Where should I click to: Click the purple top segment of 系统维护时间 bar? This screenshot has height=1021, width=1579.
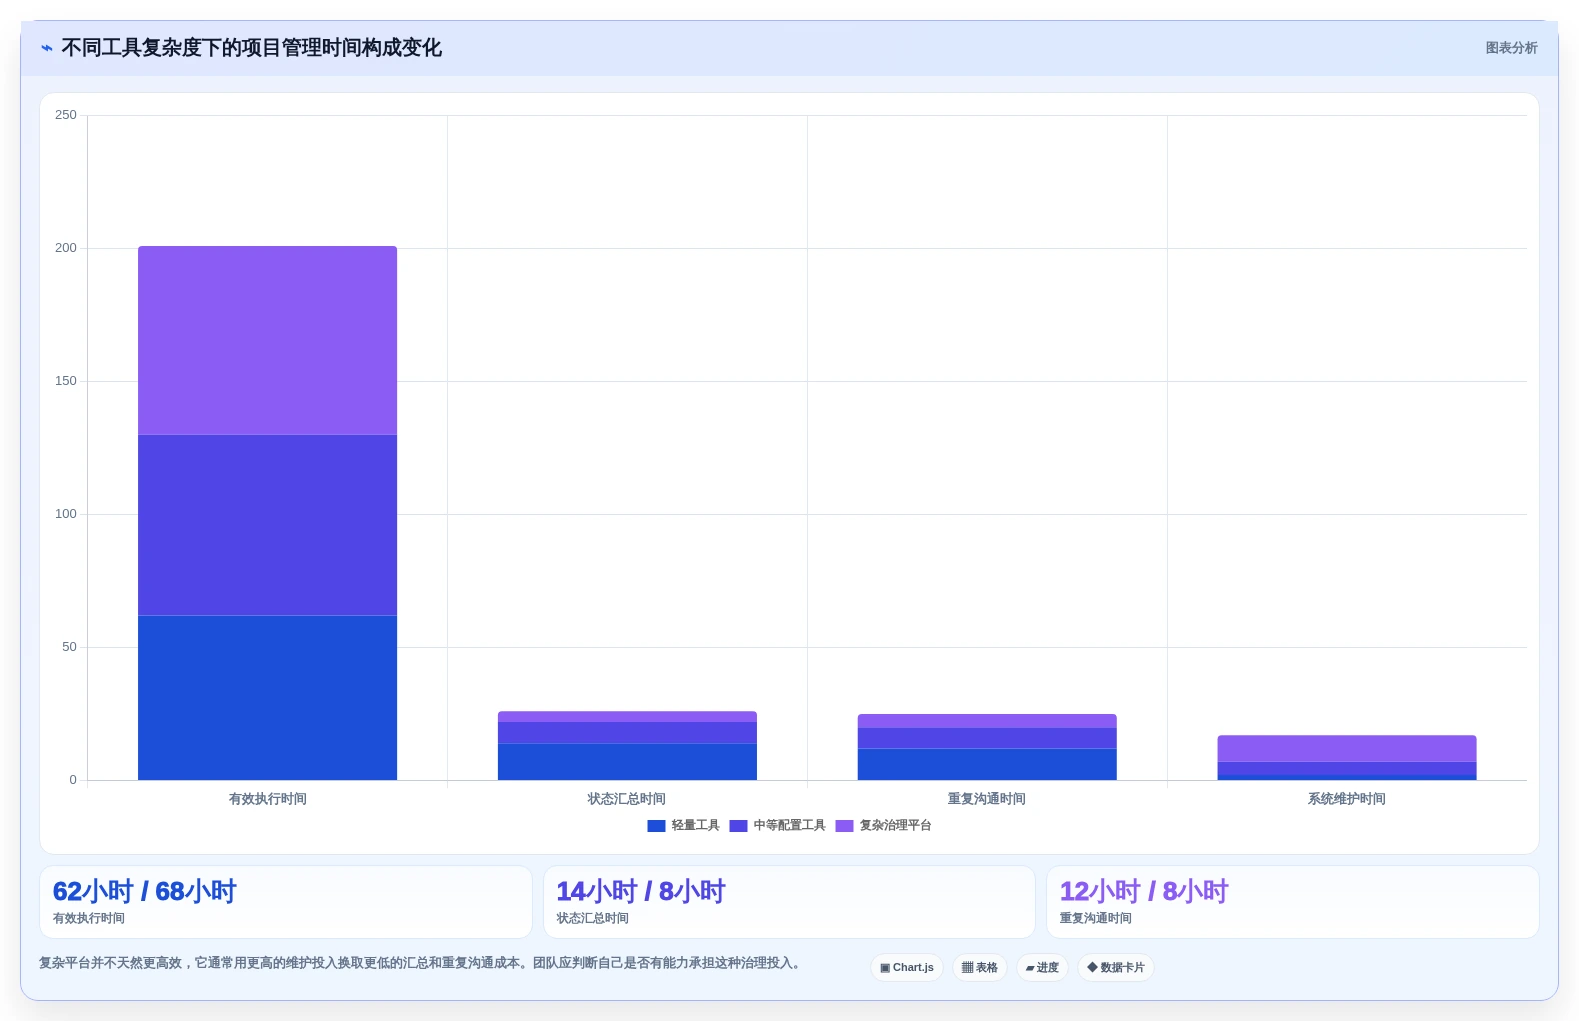click(1347, 748)
